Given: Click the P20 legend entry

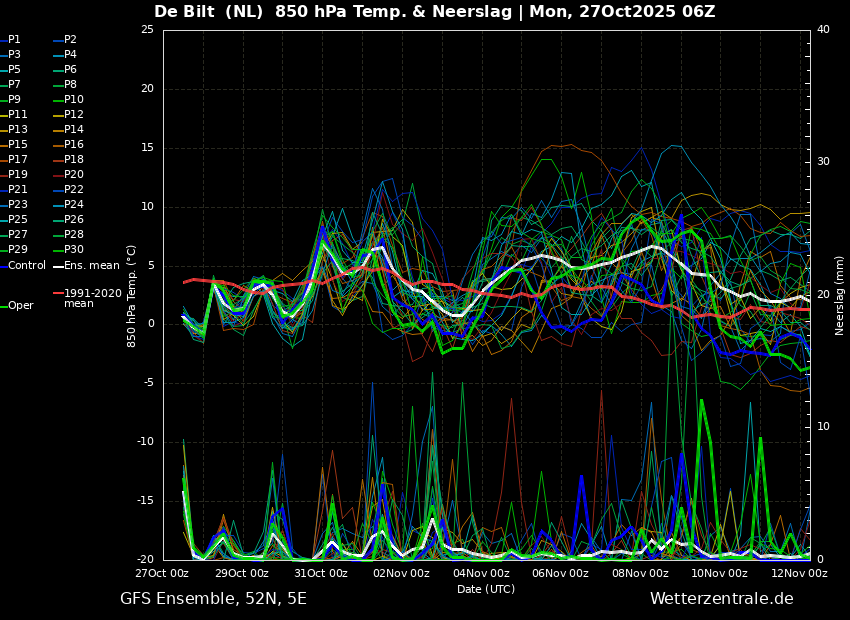Looking at the screenshot, I should pos(68,174).
